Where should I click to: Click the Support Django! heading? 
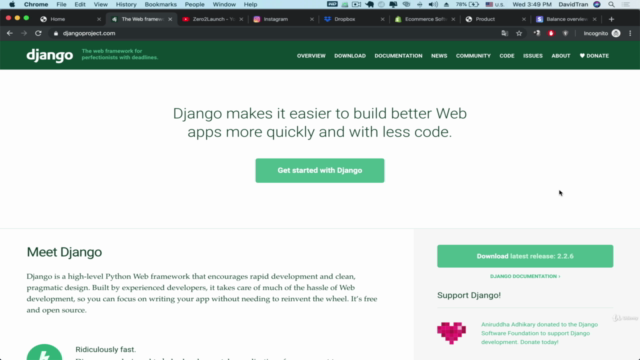469,295
